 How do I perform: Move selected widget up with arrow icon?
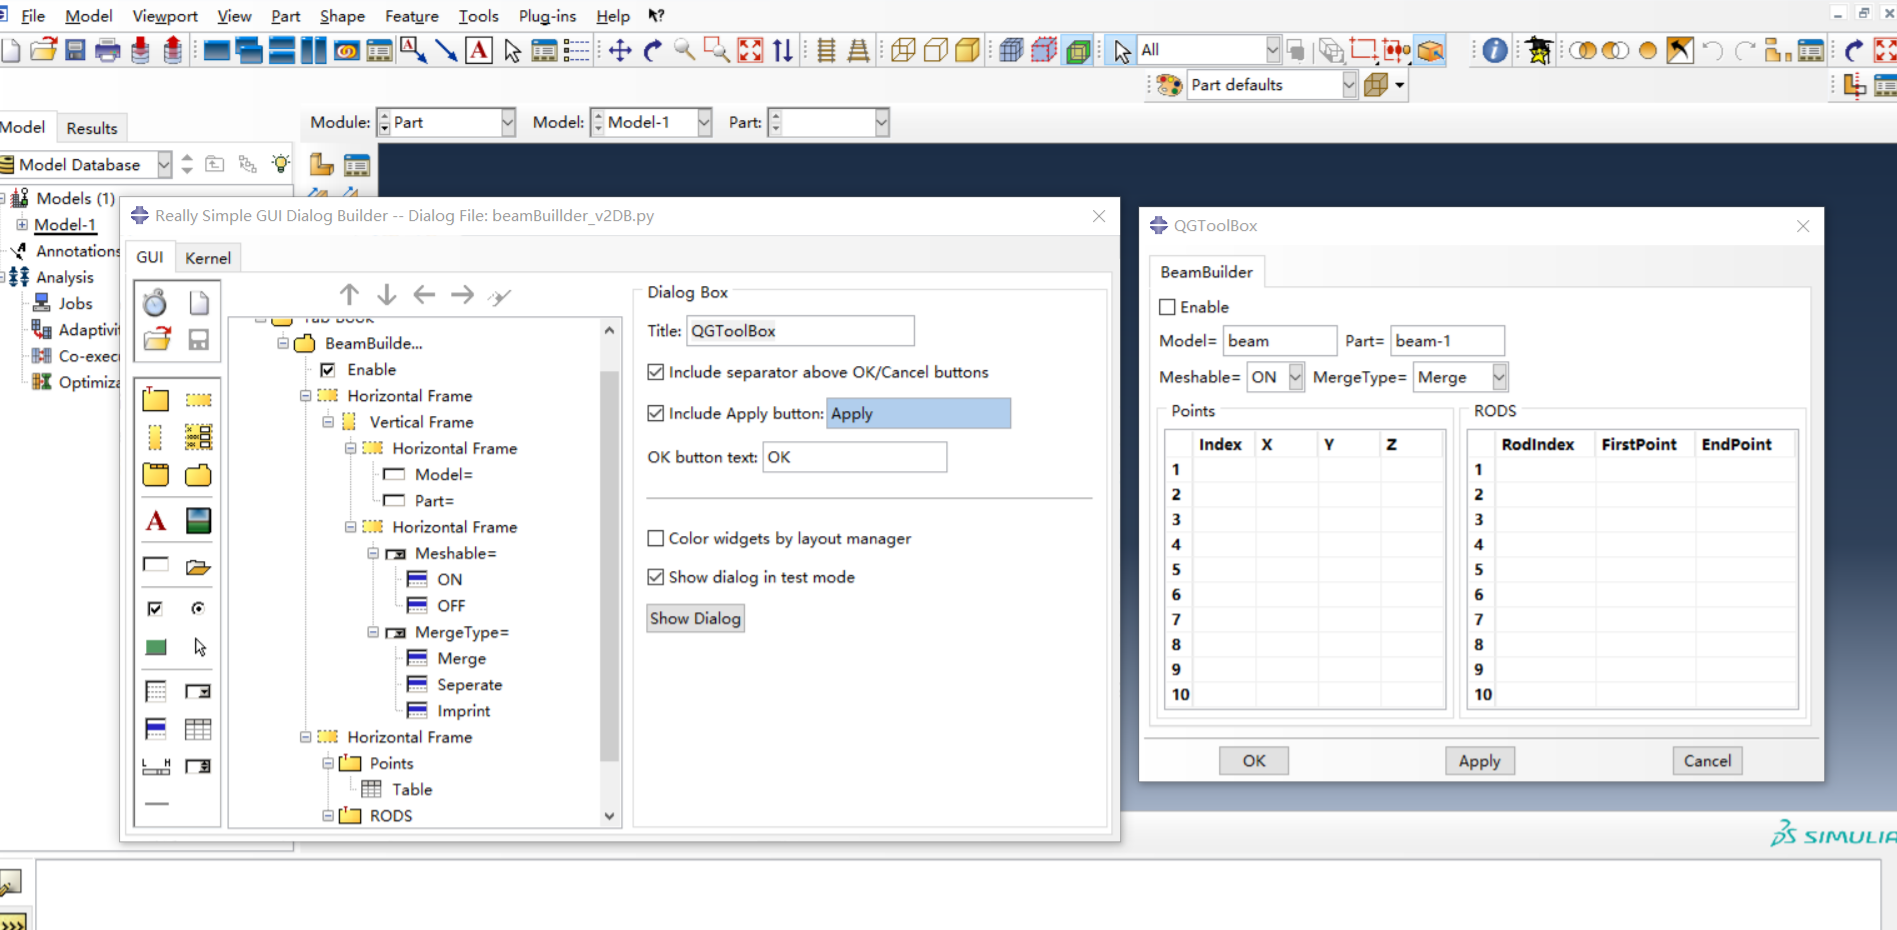349,295
